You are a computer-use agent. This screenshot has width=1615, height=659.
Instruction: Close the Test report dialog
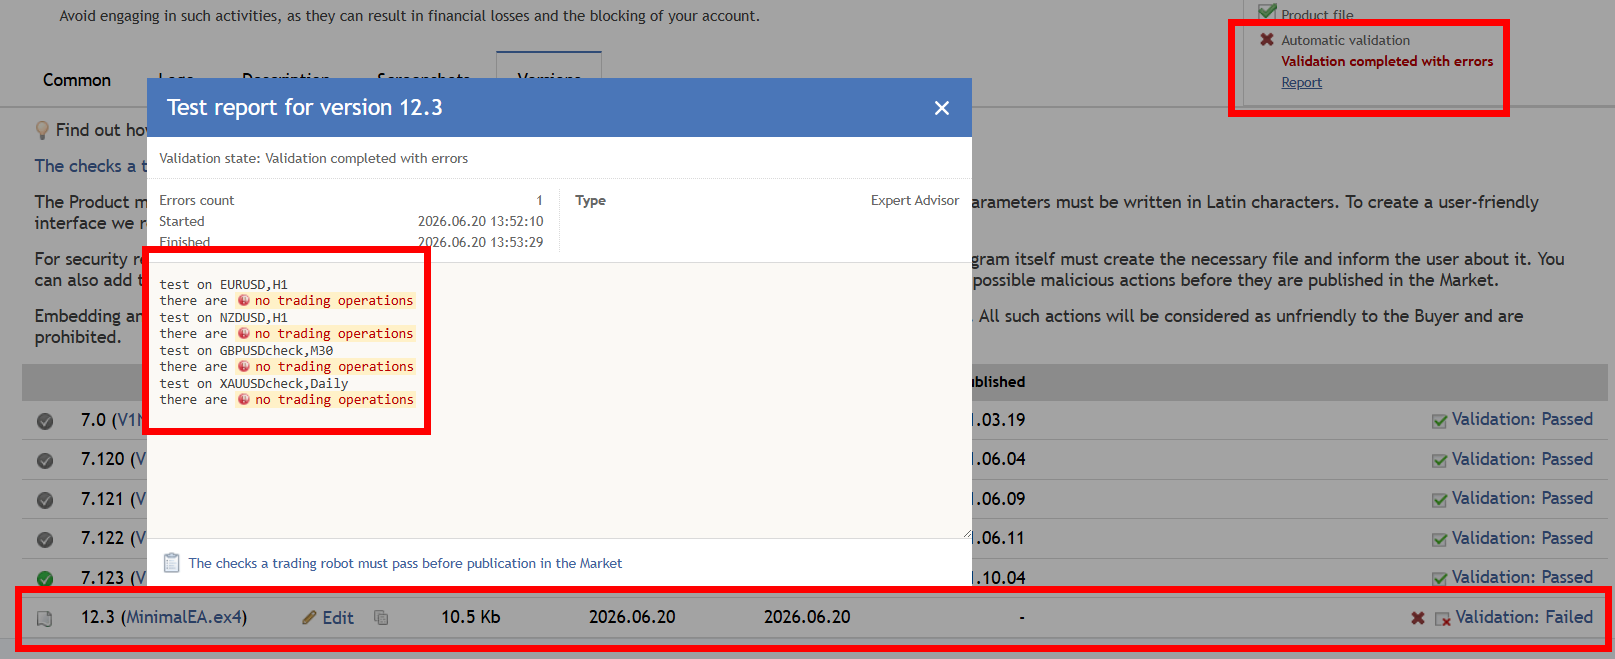(x=941, y=108)
